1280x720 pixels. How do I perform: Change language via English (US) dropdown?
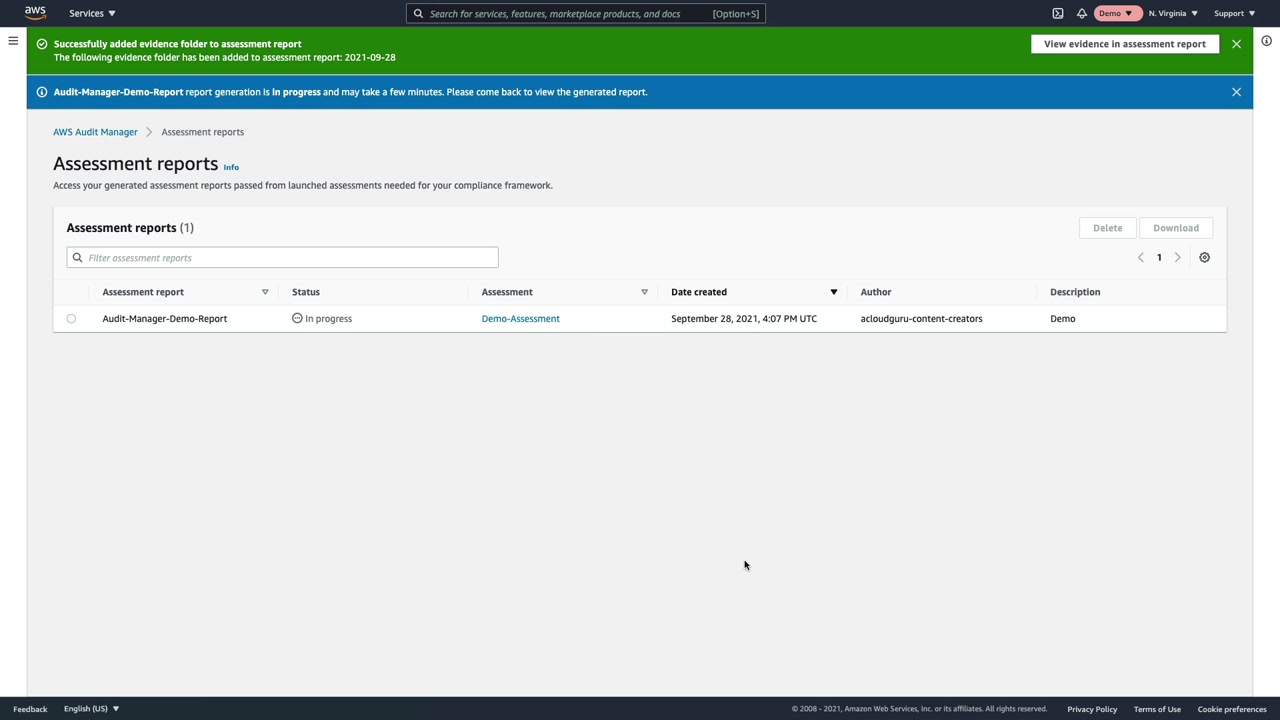click(x=91, y=709)
